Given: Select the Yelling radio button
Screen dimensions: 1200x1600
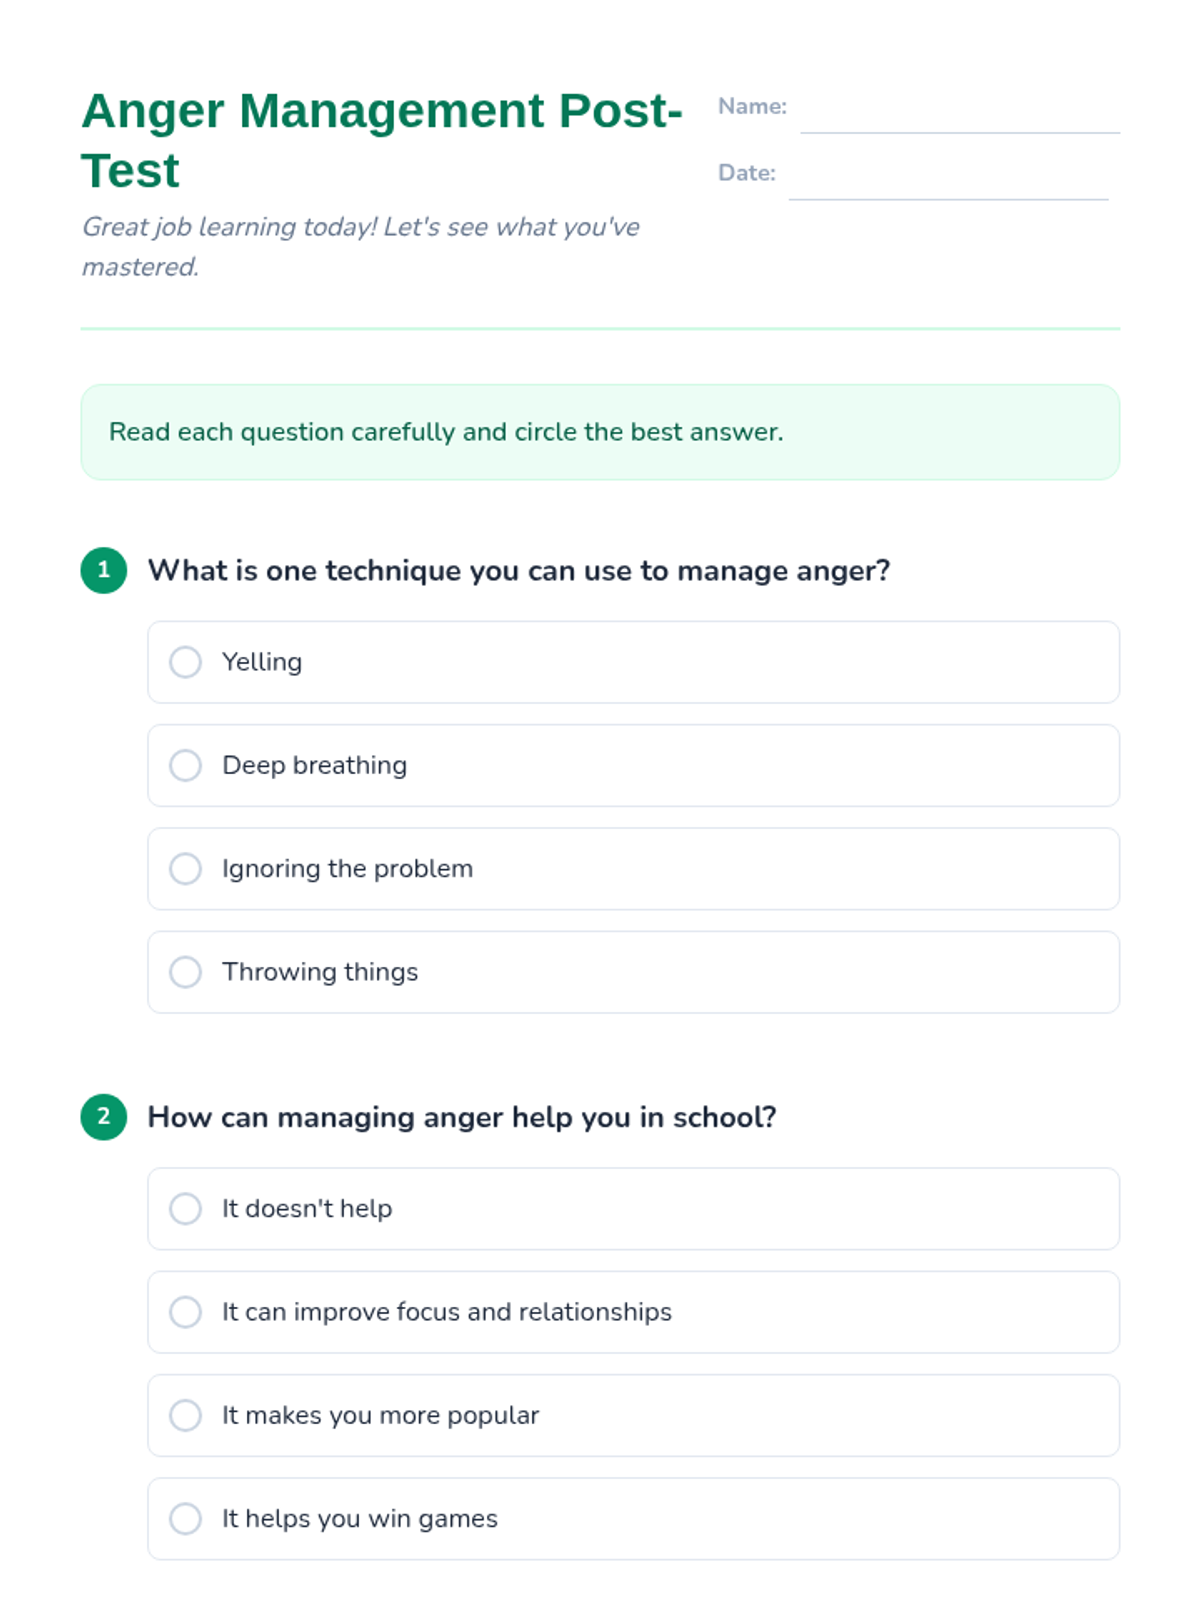Looking at the screenshot, I should [185, 662].
